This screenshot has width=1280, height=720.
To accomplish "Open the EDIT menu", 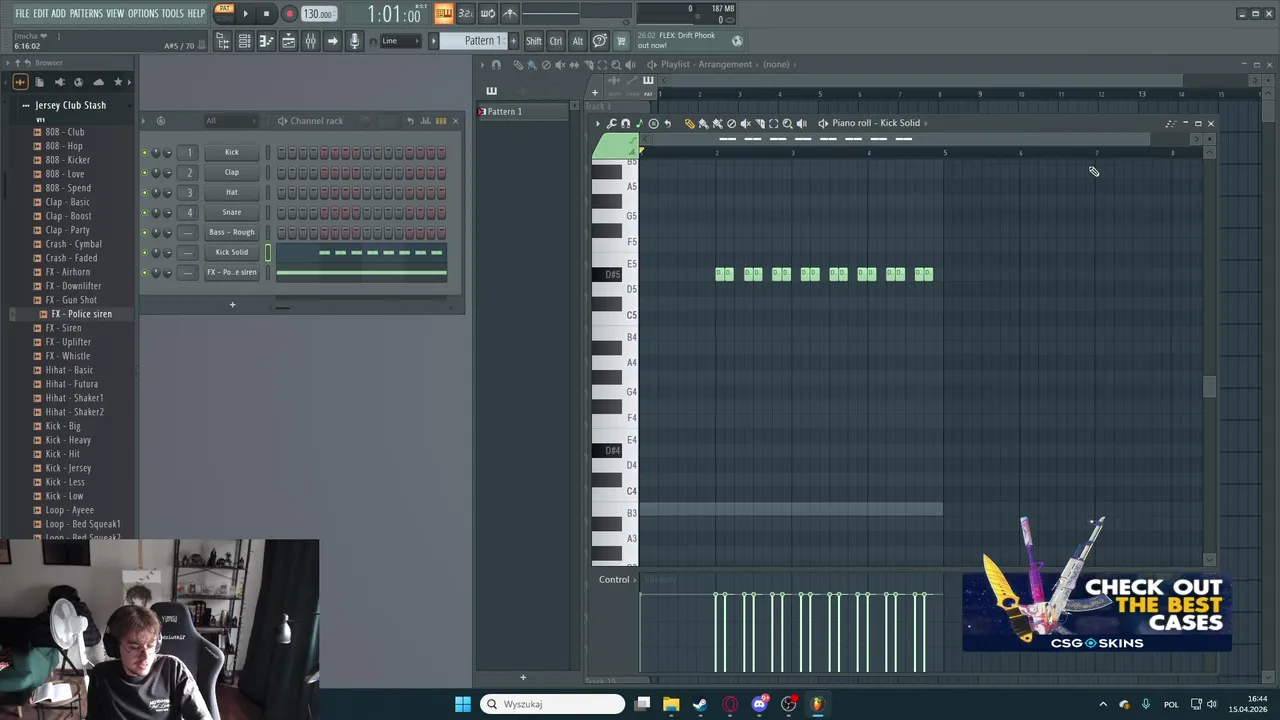I will (41, 13).
